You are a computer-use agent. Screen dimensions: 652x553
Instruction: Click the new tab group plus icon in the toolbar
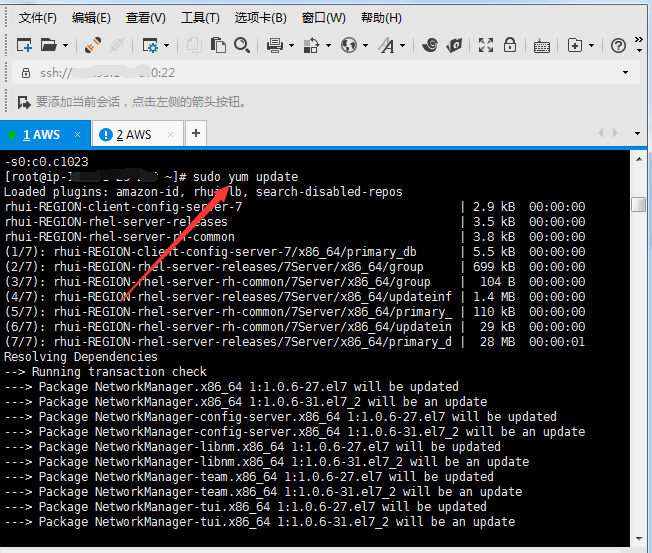pos(575,45)
